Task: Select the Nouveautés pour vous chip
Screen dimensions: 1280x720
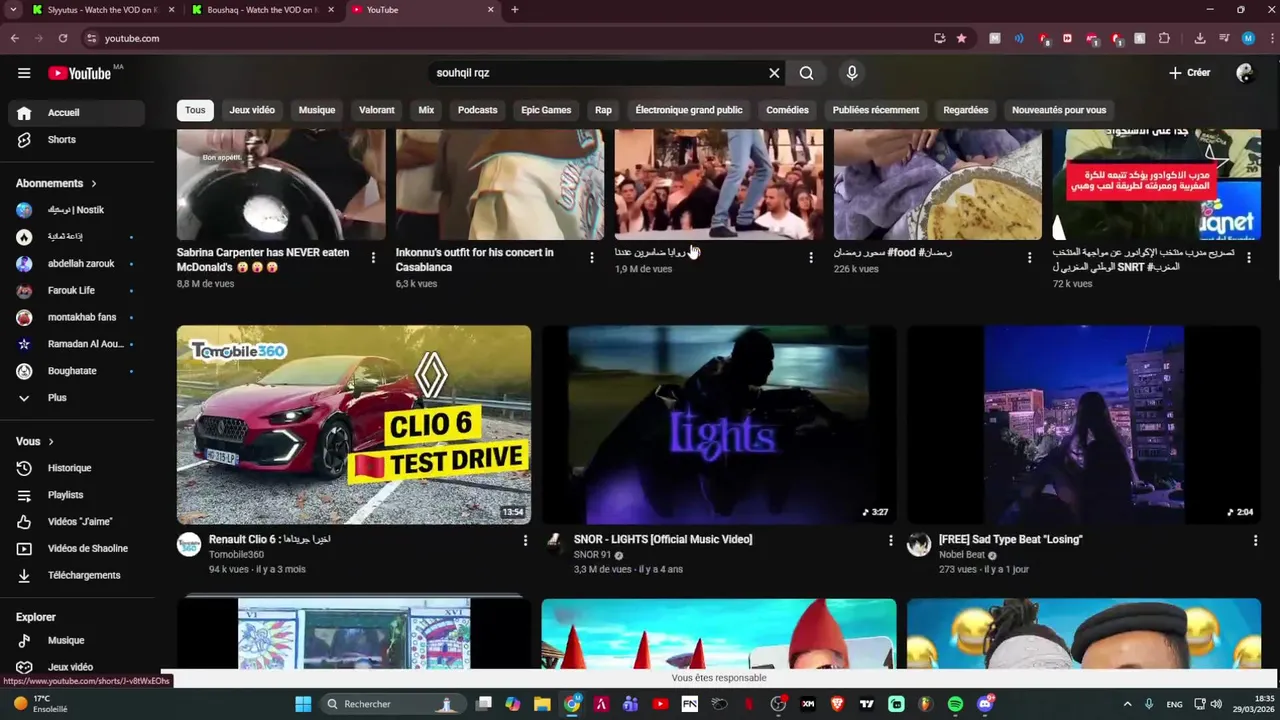Action: 1059,110
